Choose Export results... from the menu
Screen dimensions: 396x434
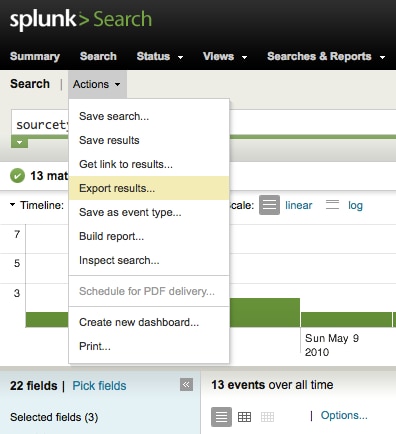pos(149,188)
